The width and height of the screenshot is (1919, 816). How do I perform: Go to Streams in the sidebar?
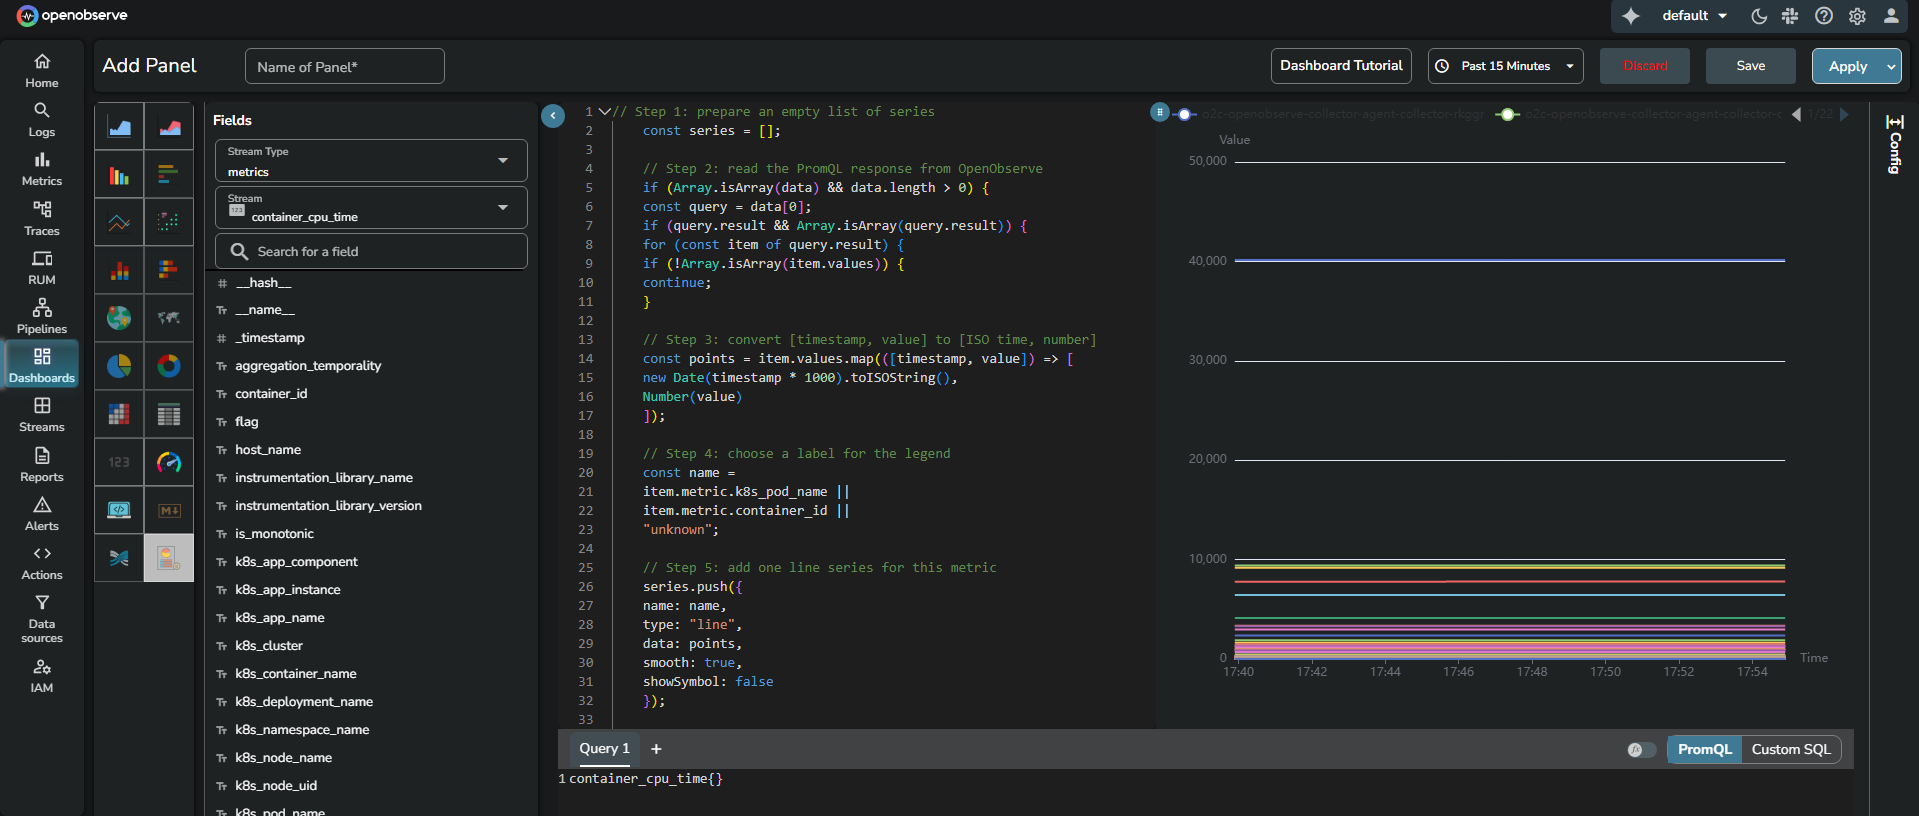pos(42,414)
